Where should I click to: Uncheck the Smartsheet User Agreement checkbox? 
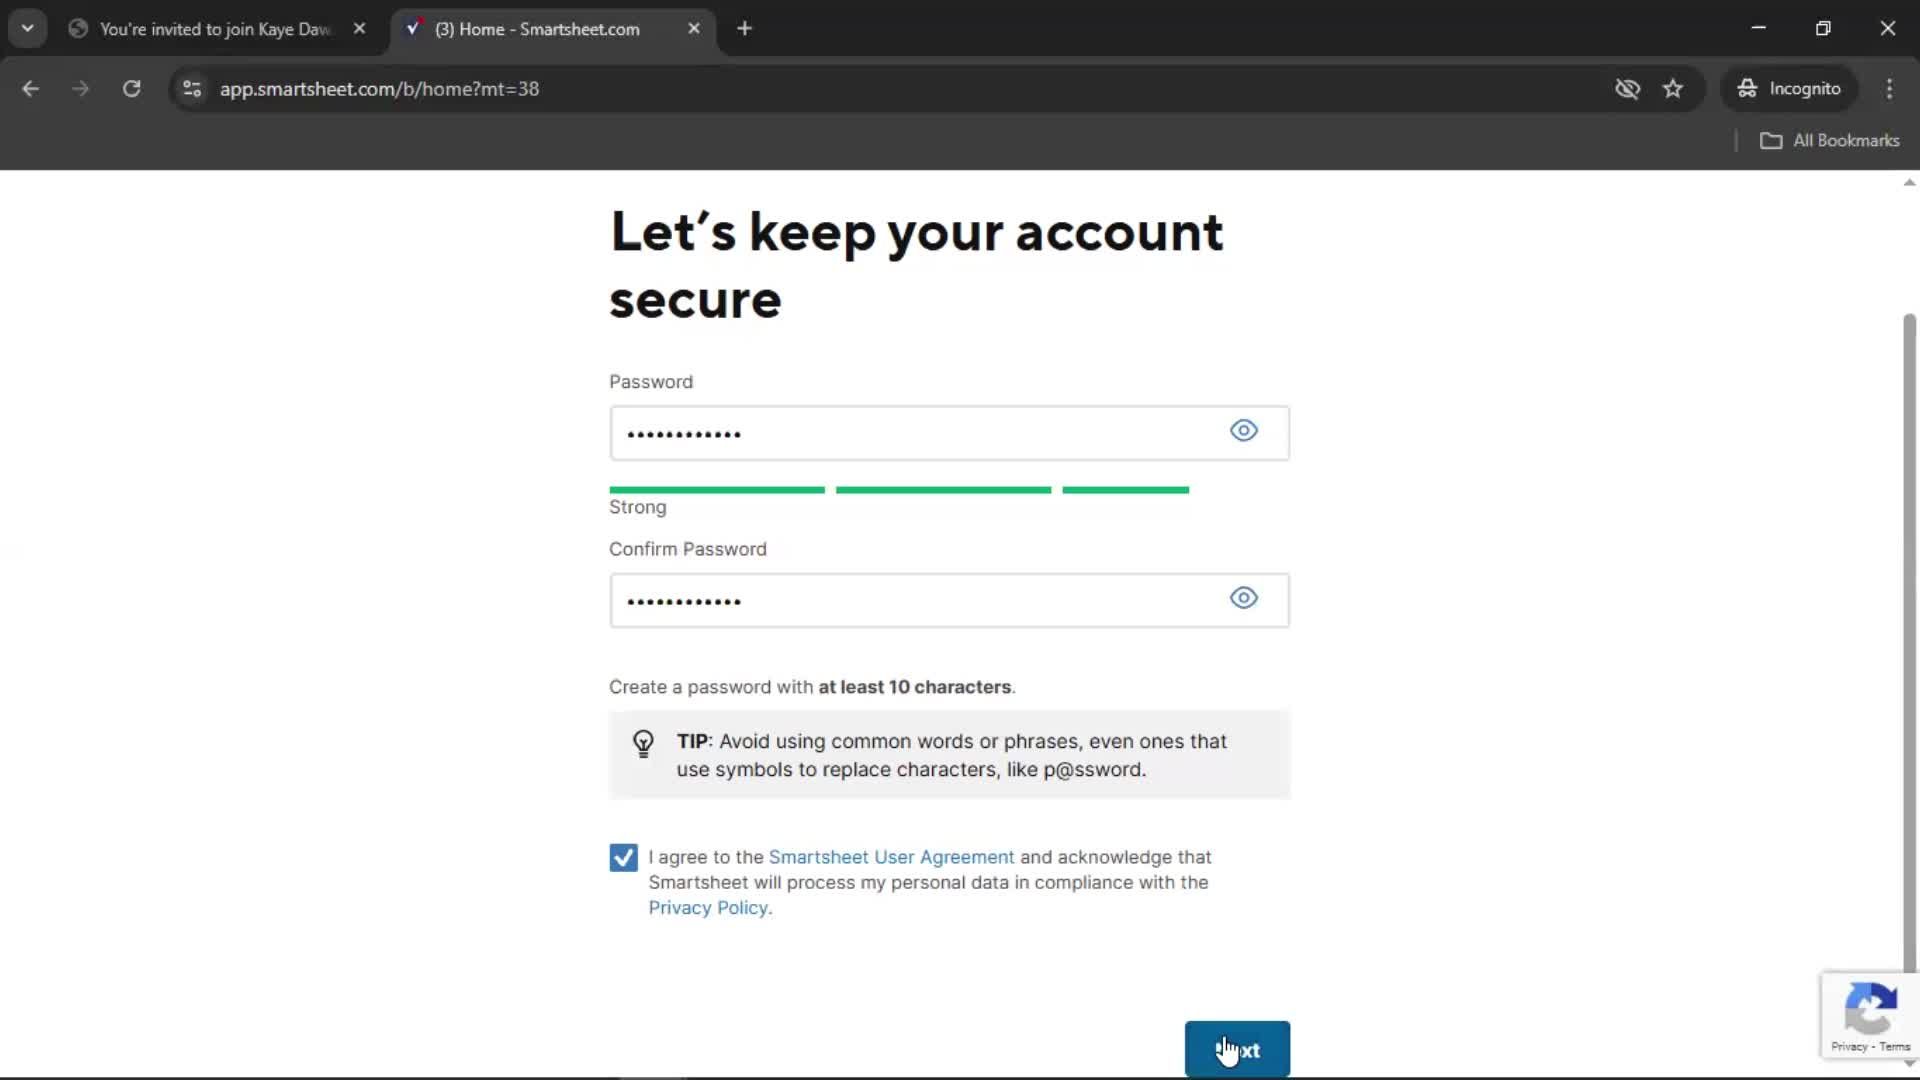(623, 858)
